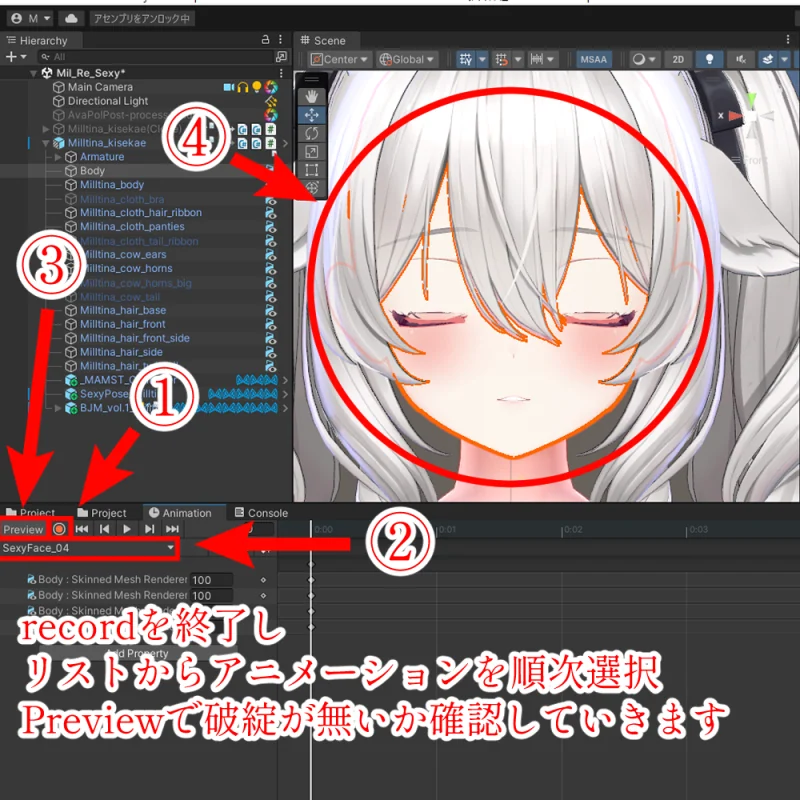
Task: Click the MSAA button
Action: (593, 59)
